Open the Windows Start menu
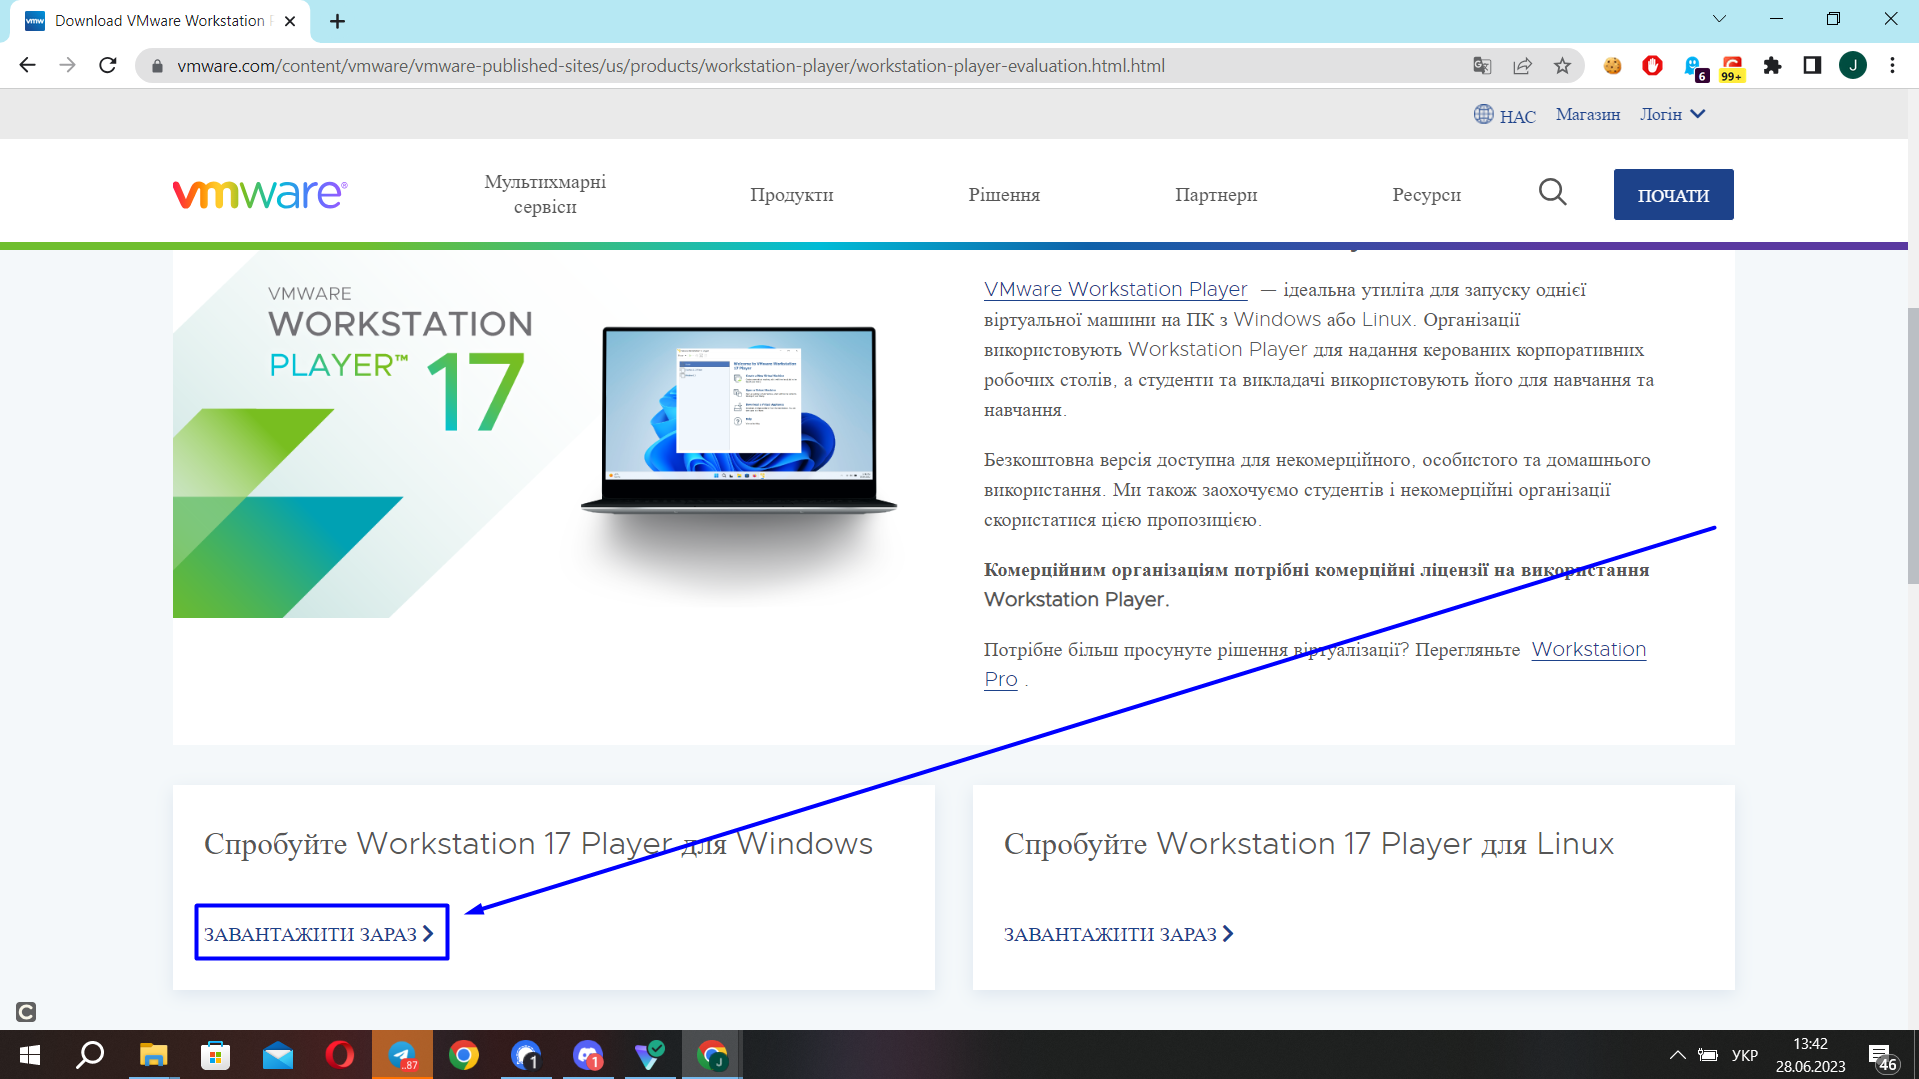Viewport: 1919px width, 1079px height. coord(30,1055)
